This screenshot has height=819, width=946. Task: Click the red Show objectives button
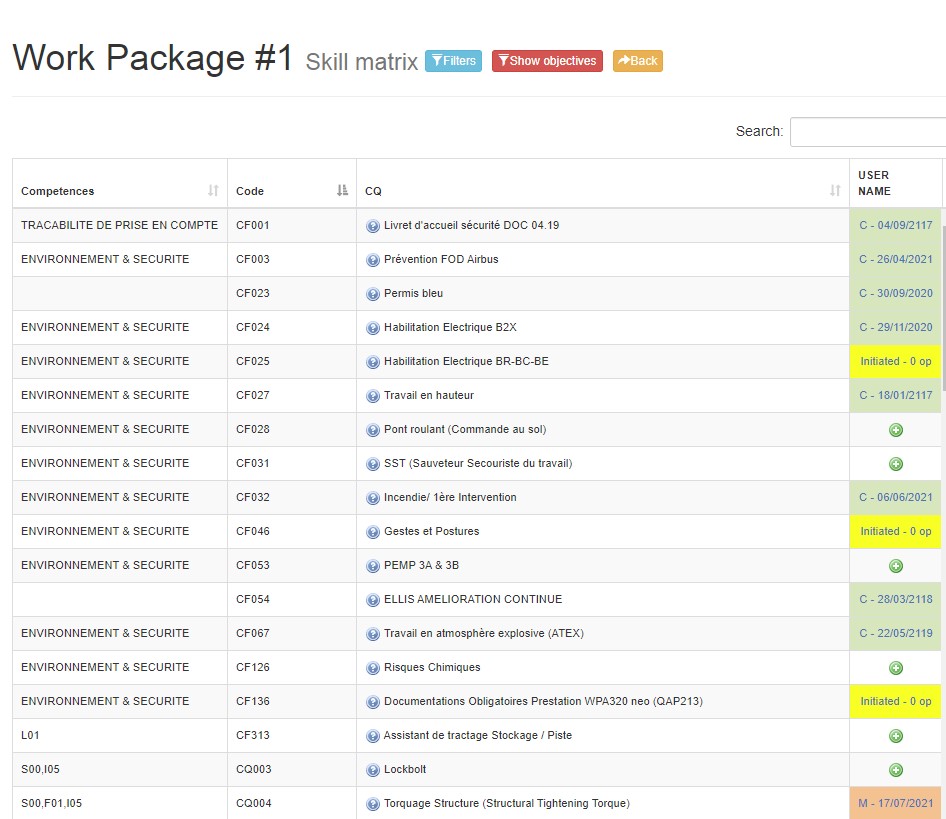point(547,61)
